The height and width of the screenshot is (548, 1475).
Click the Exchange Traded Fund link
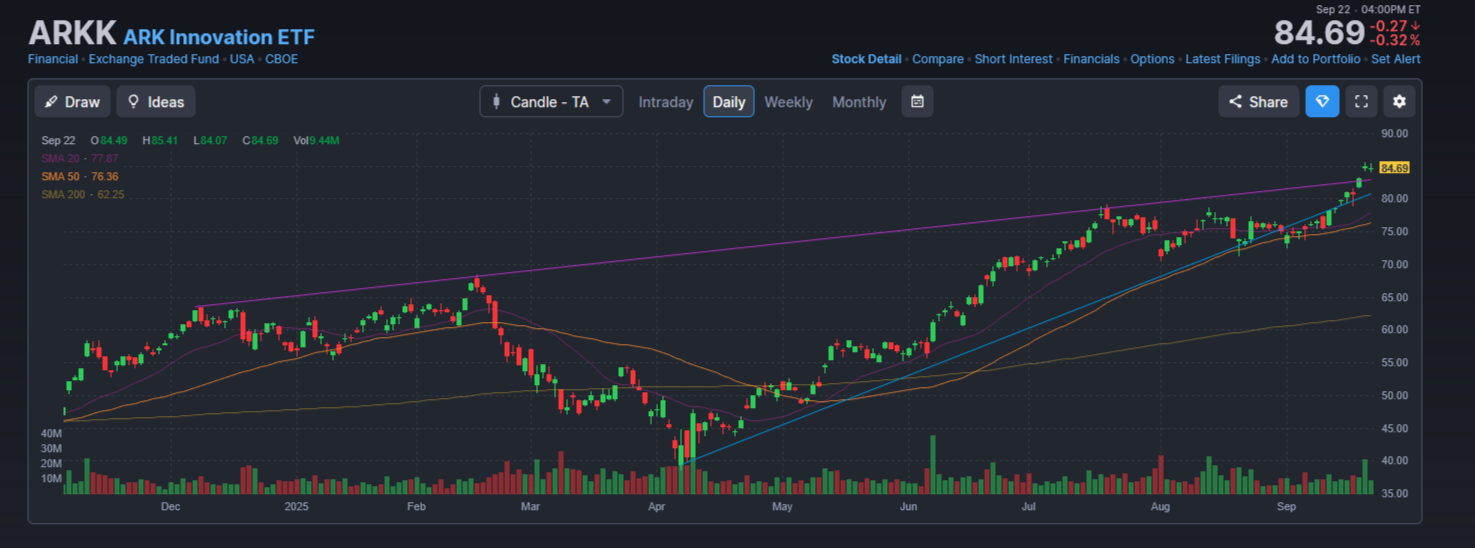pos(153,59)
